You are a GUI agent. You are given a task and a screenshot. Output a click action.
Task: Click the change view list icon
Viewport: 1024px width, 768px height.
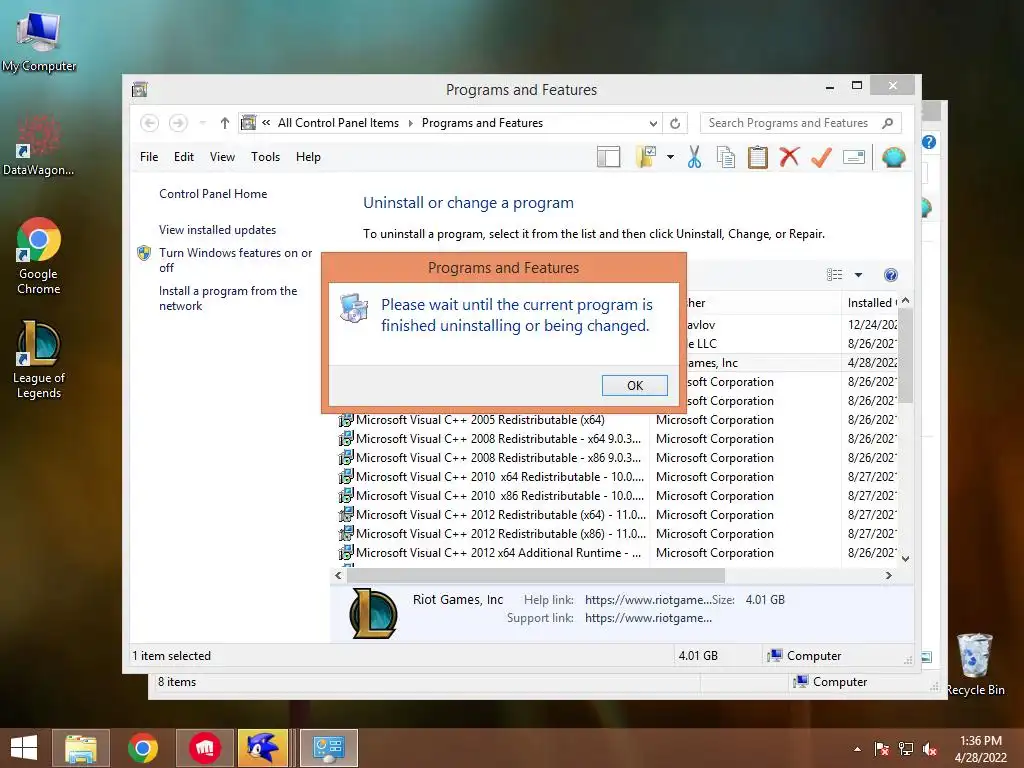pyautogui.click(x=835, y=275)
